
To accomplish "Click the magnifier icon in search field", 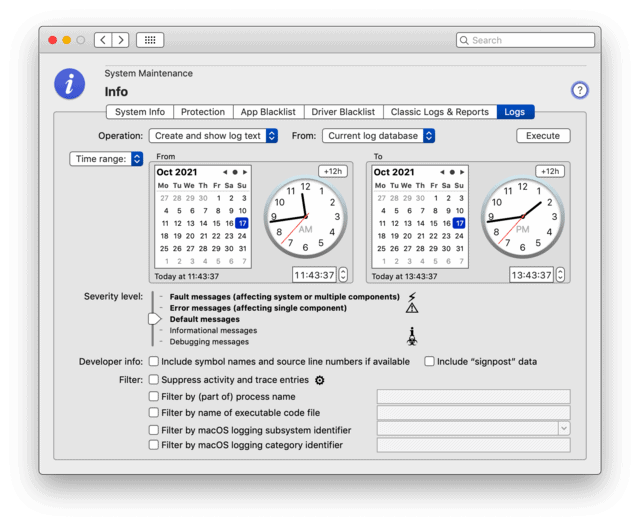I will [x=464, y=40].
